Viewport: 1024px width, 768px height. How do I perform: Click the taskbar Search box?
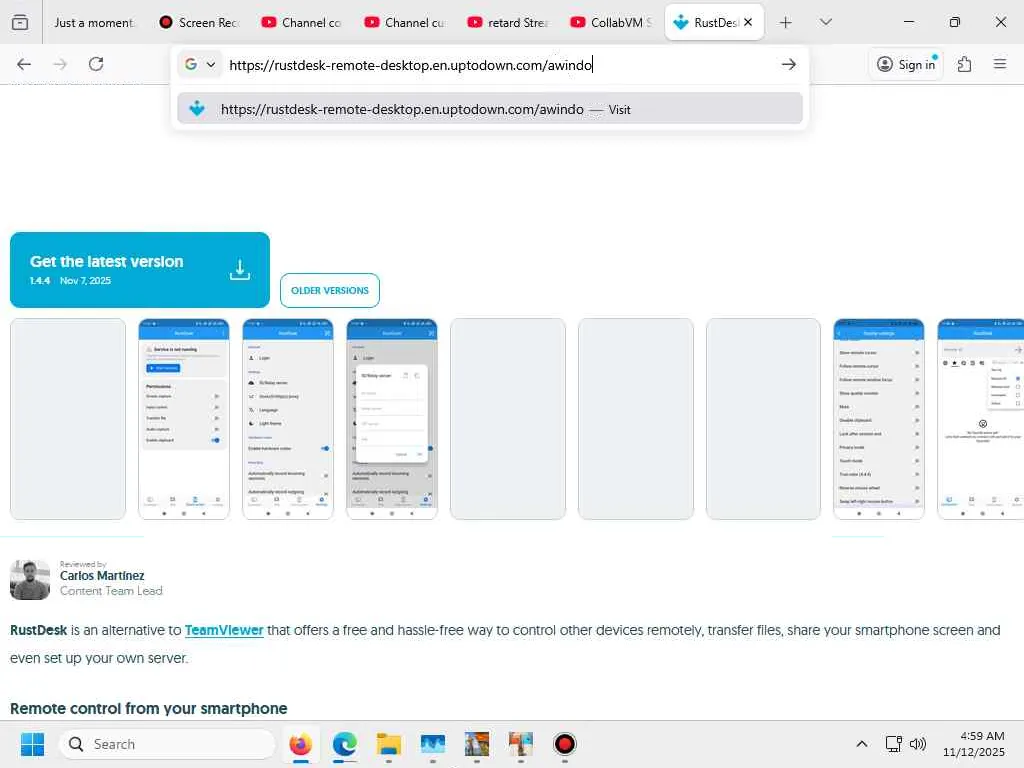[x=167, y=744]
